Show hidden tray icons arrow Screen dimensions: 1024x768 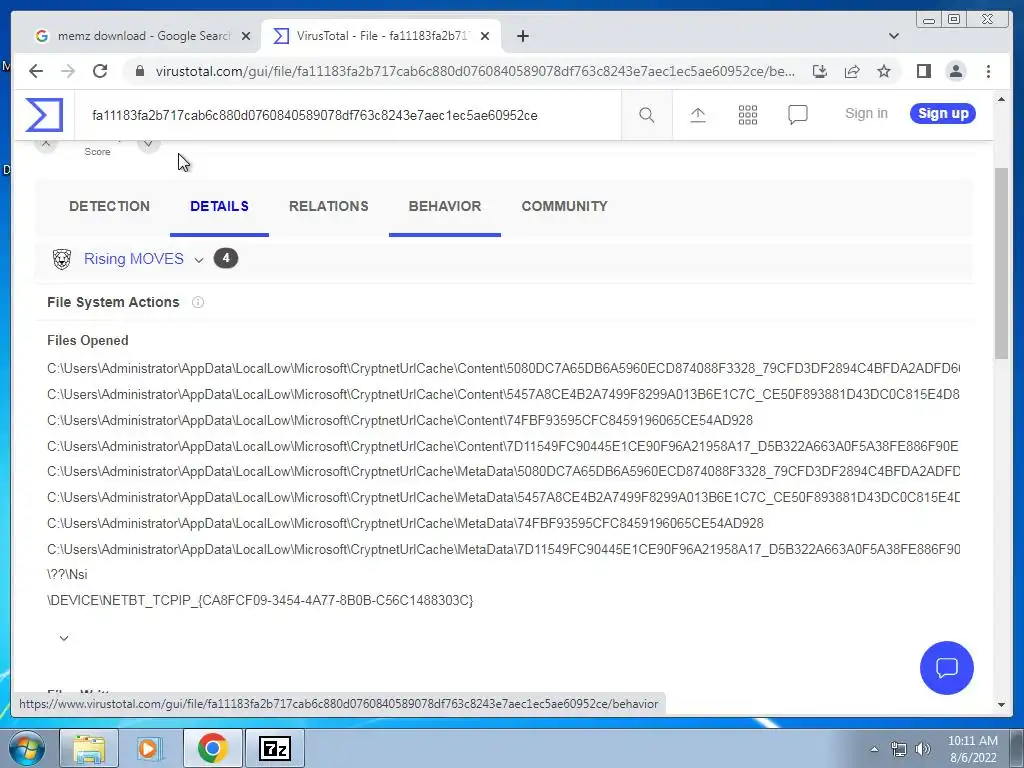[x=874, y=749]
